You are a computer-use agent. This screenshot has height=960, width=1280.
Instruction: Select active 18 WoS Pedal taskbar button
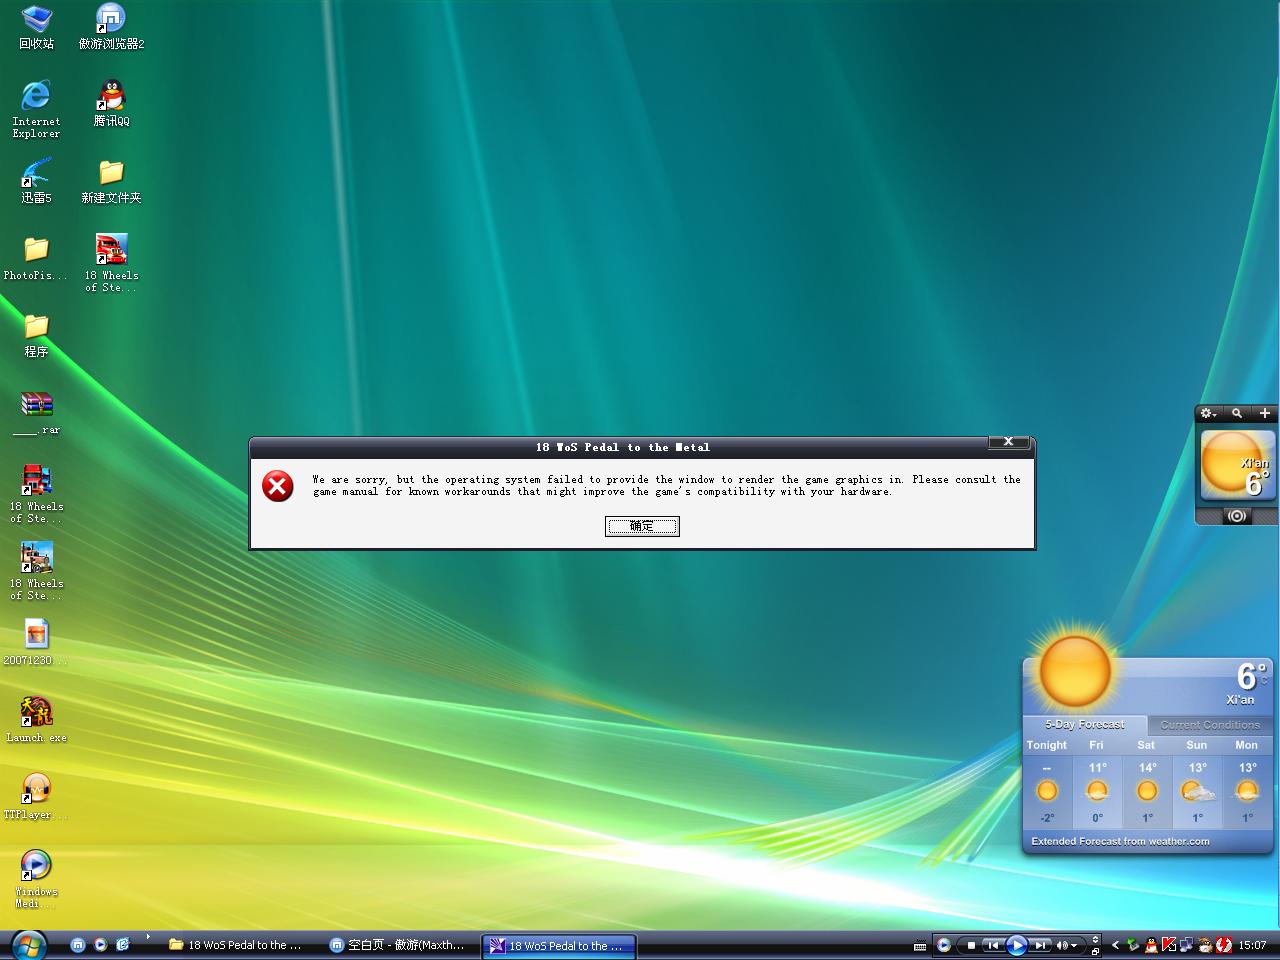(x=559, y=945)
